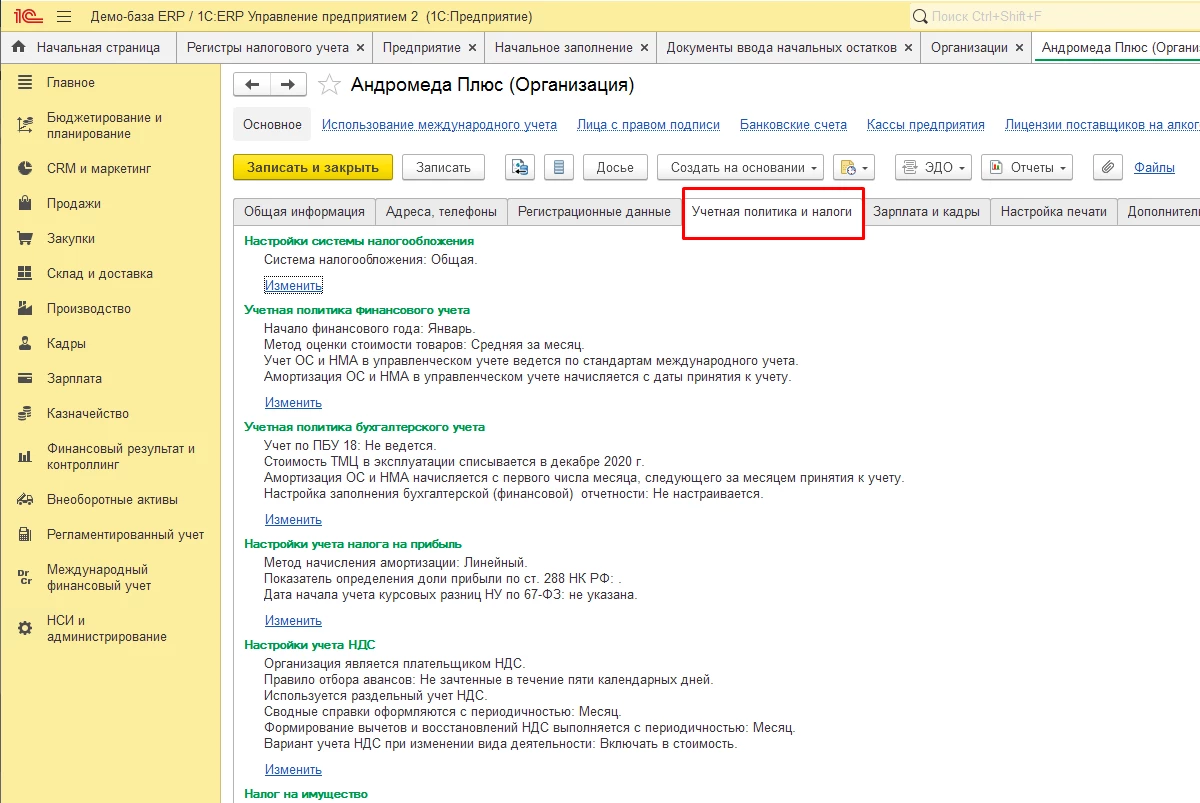Open the home icon tab Начальная страница

[x=87, y=47]
